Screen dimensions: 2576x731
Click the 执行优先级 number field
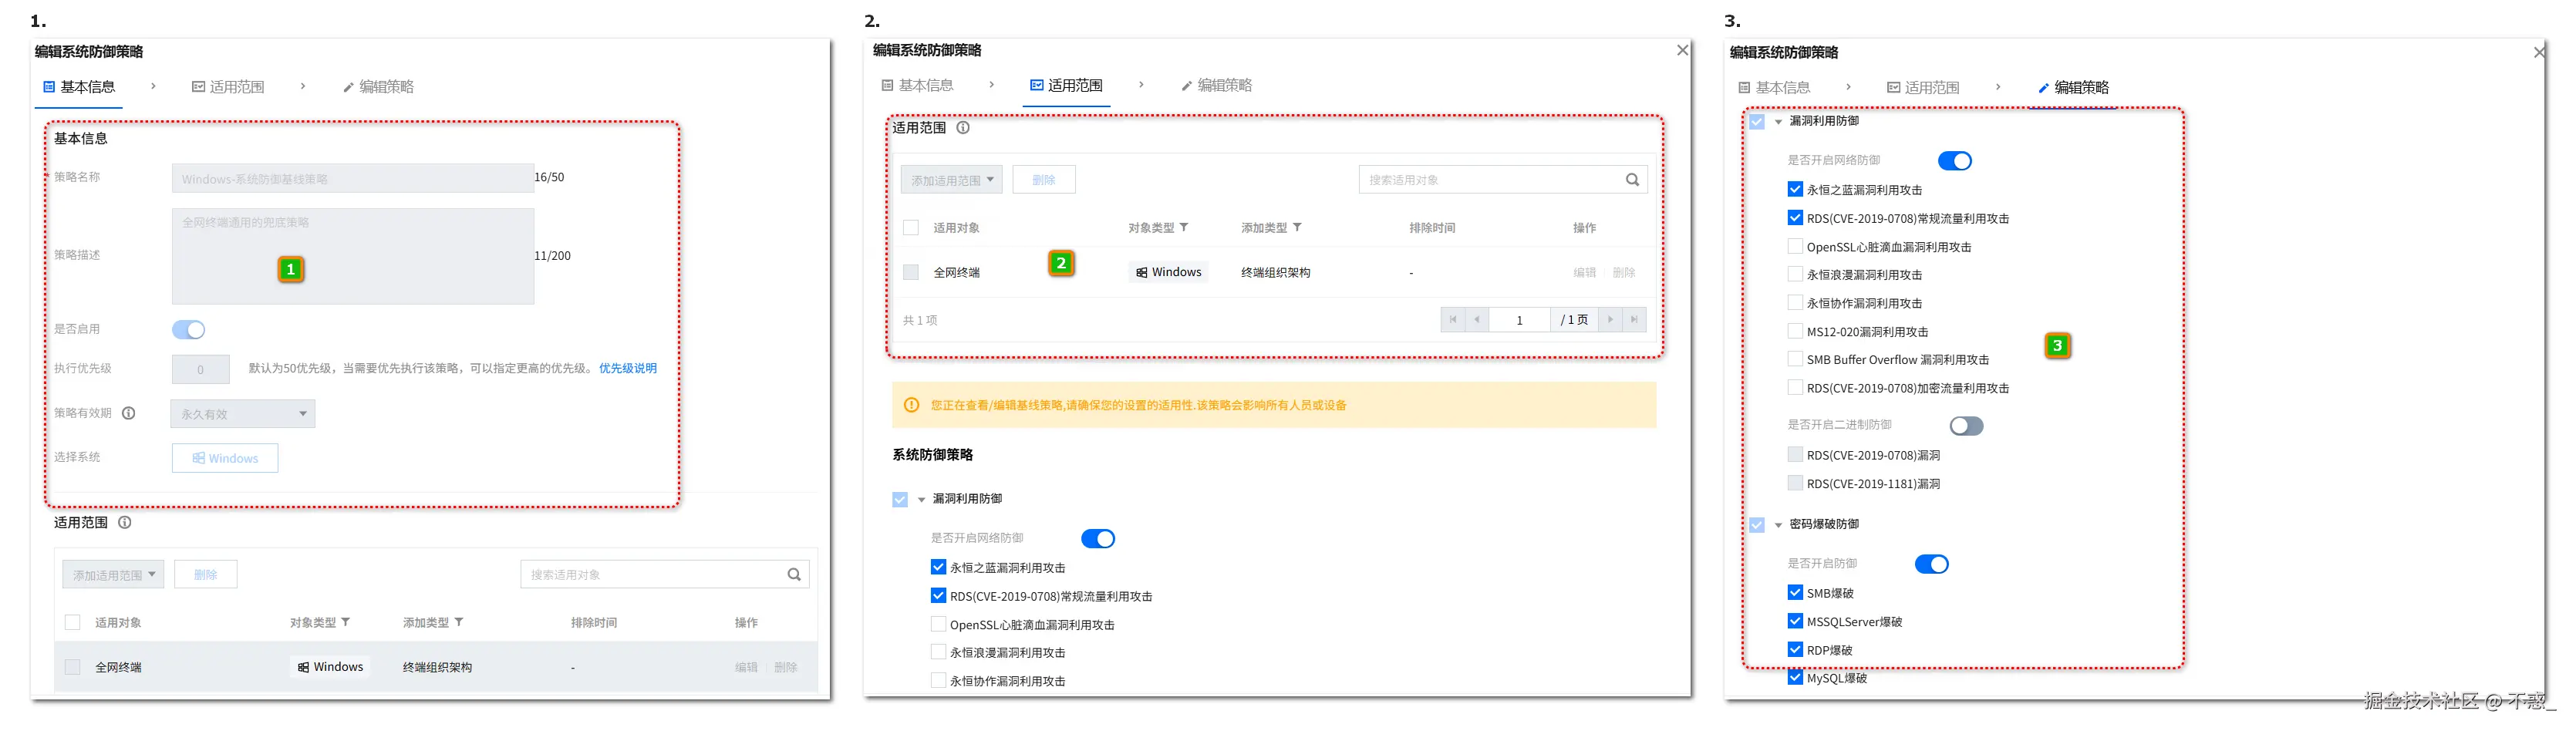click(x=201, y=369)
